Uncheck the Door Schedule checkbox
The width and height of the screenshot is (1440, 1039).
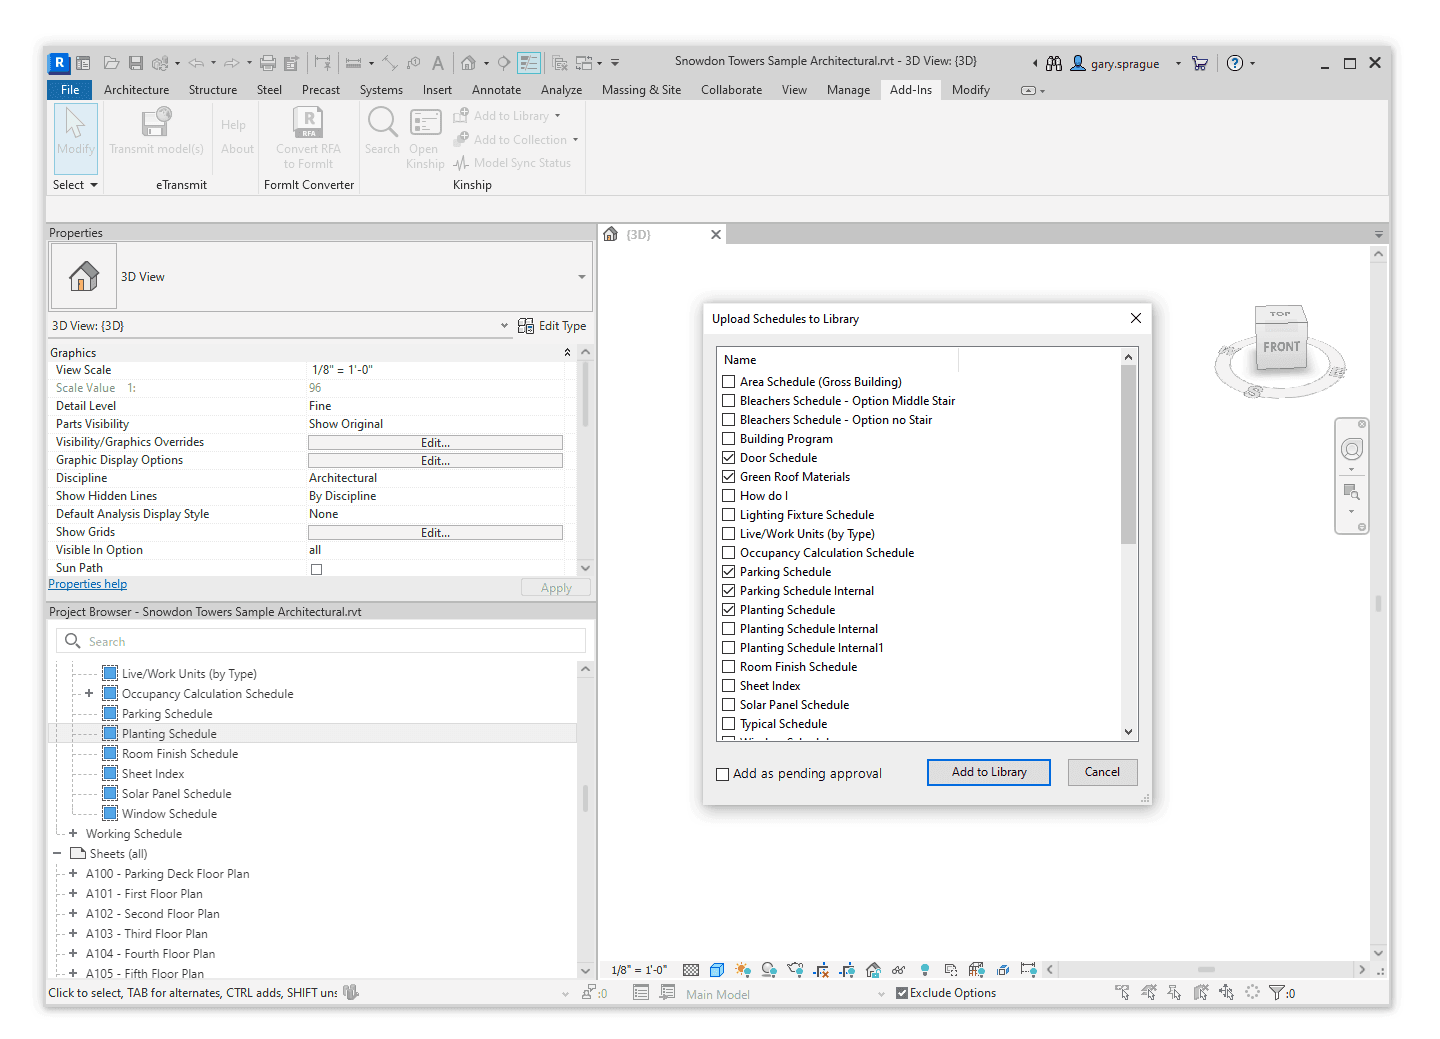point(729,458)
